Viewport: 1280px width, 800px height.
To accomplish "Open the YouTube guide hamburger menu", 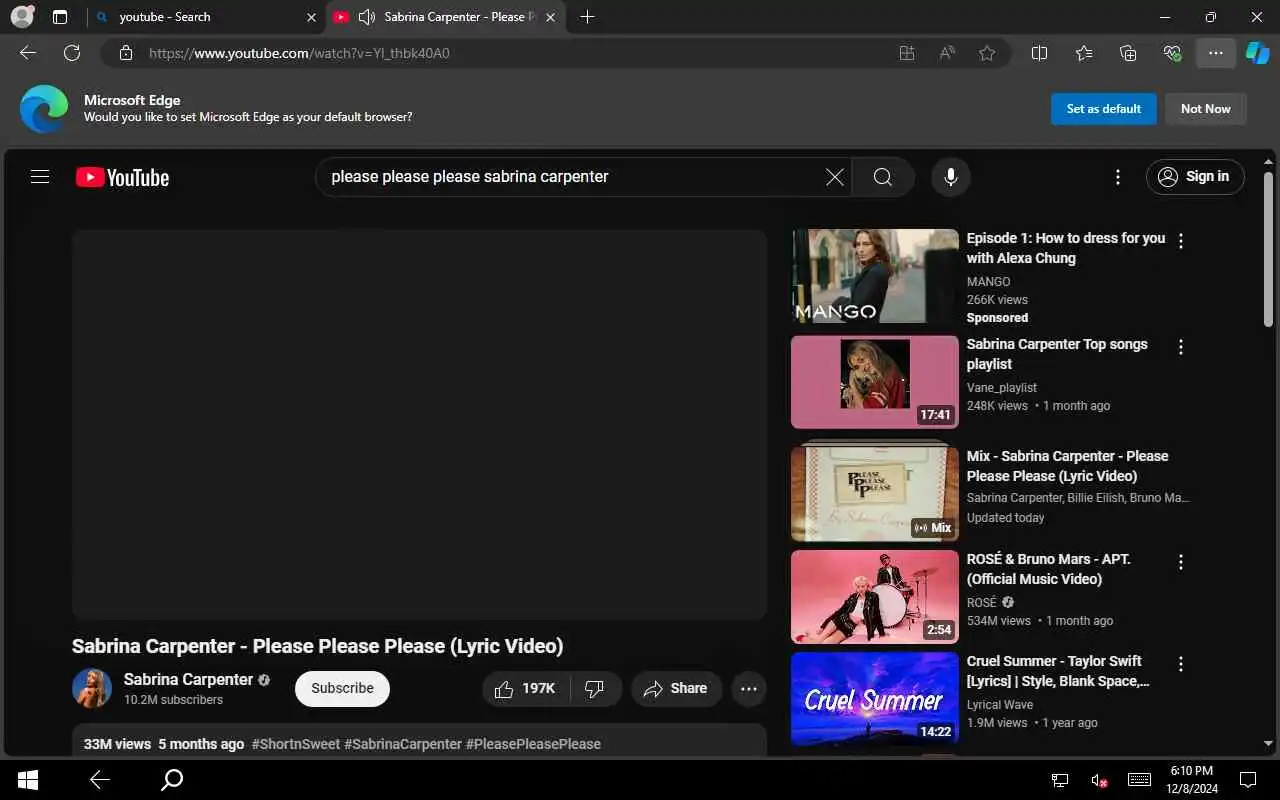I will (x=40, y=177).
